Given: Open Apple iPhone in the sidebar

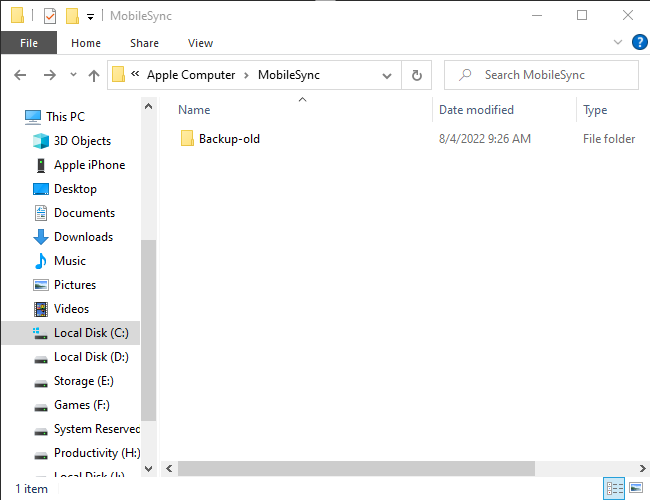Looking at the screenshot, I should [89, 165].
